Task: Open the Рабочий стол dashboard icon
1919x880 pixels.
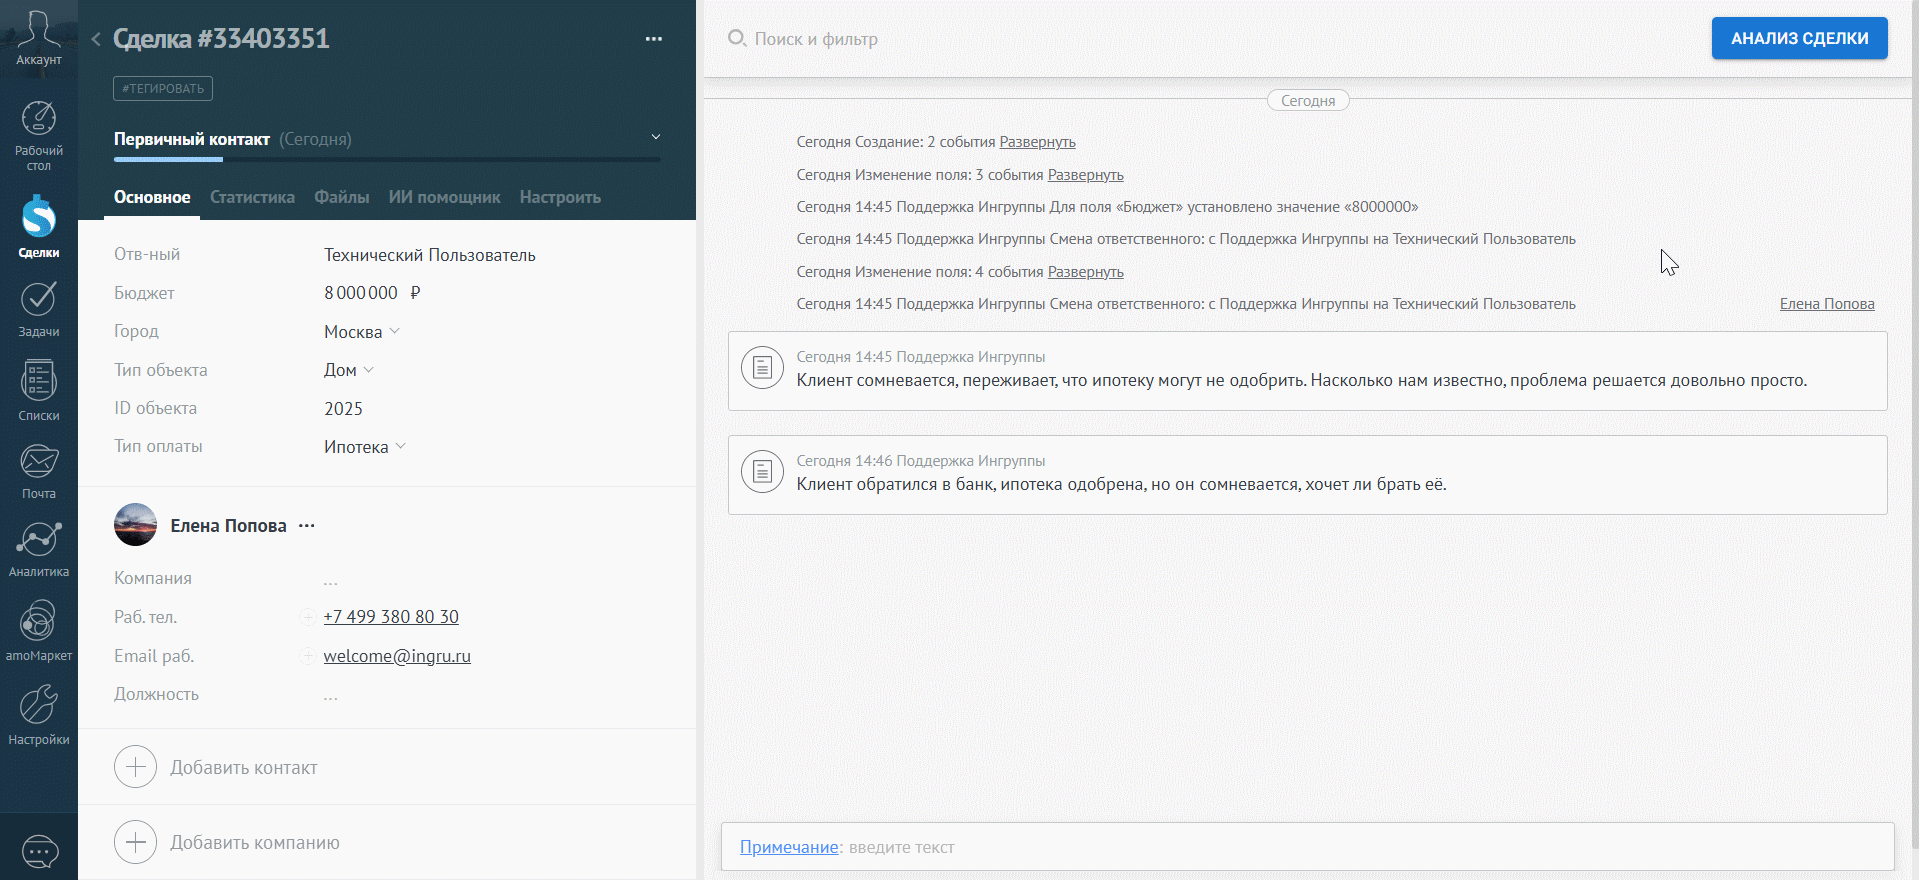Action: click(x=39, y=119)
